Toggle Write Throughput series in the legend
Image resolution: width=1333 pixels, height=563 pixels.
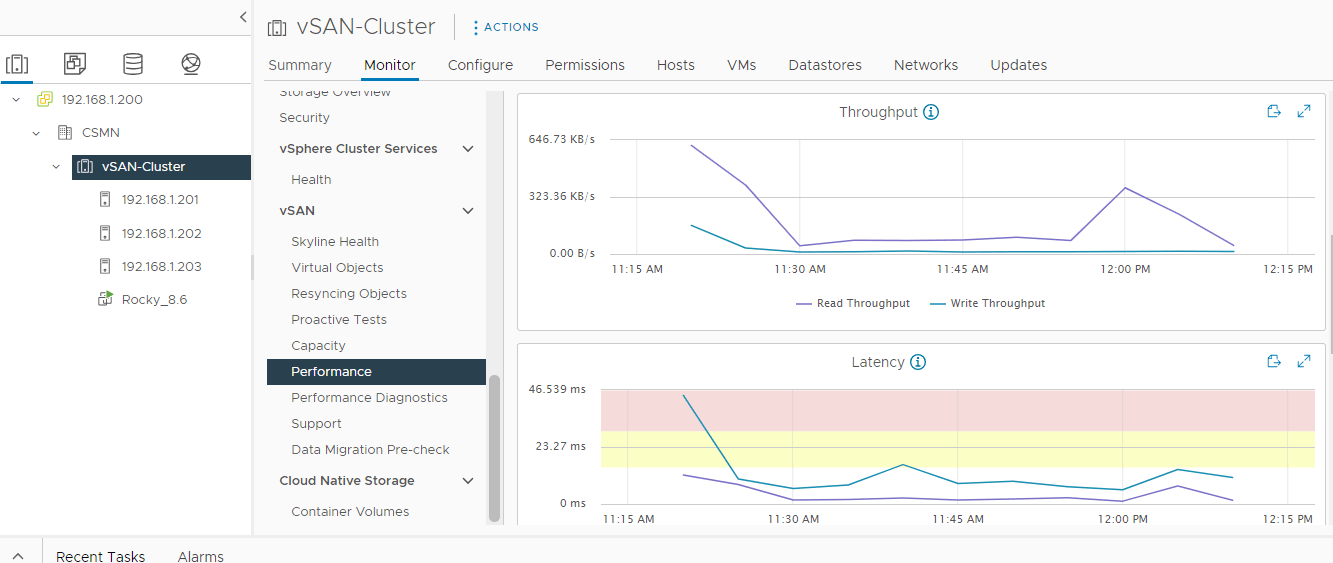(x=987, y=303)
